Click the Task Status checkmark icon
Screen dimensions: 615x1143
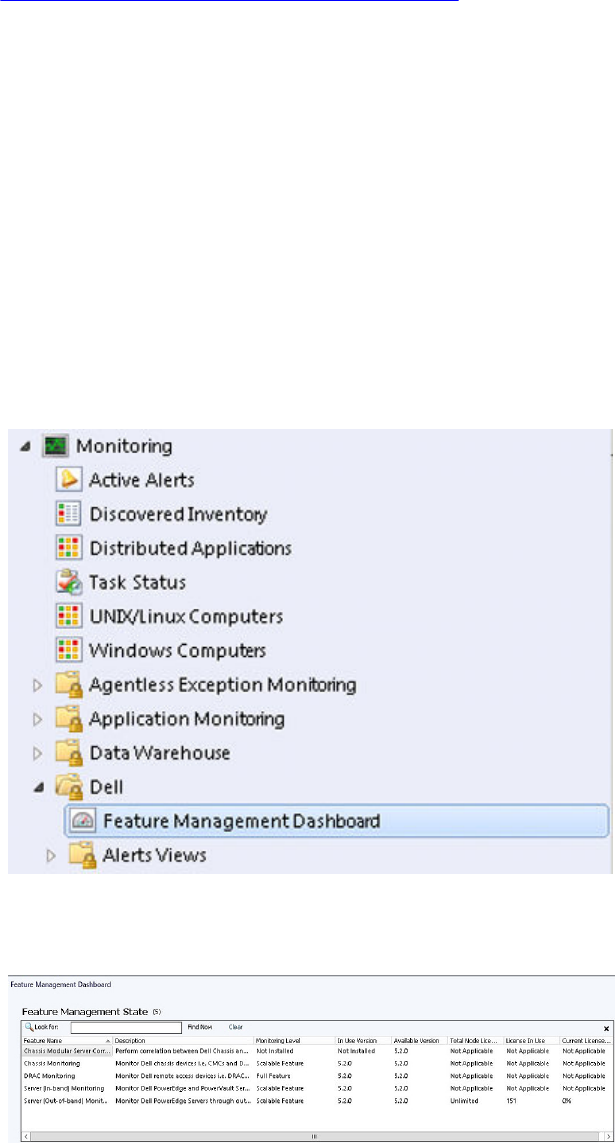coord(68,582)
